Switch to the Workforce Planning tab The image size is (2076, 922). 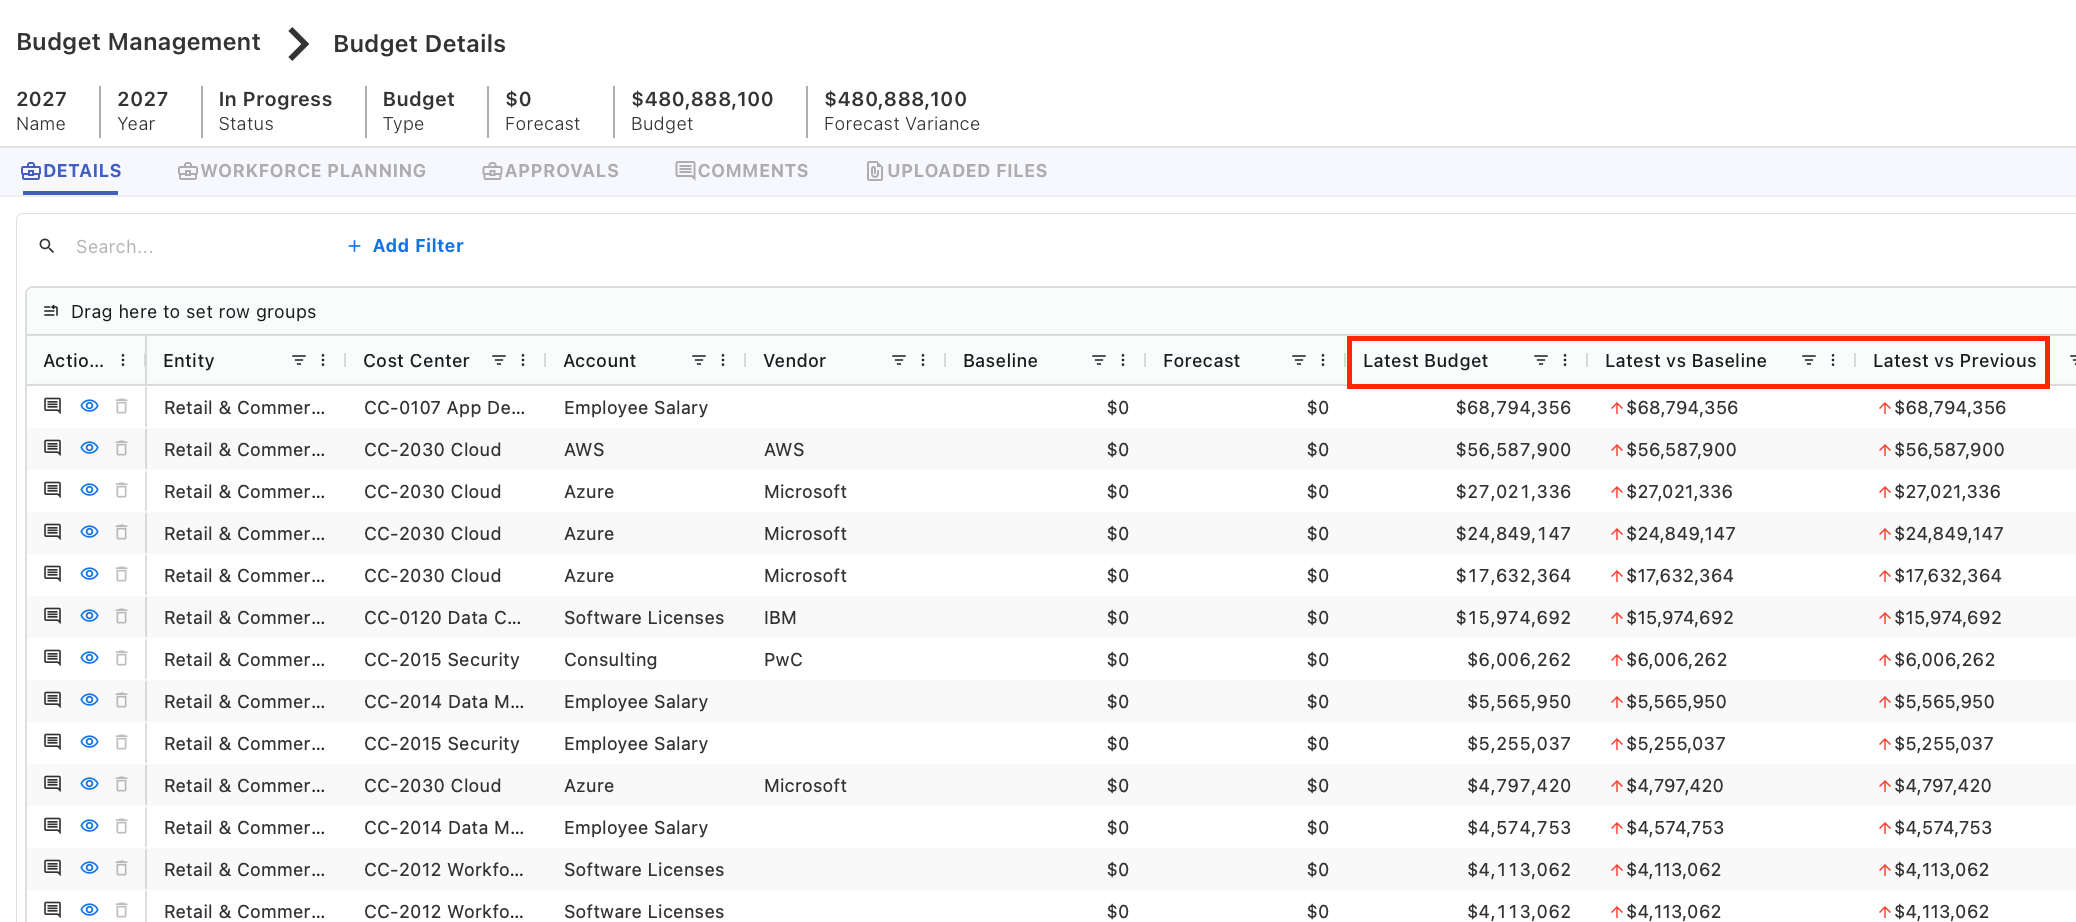tap(302, 171)
